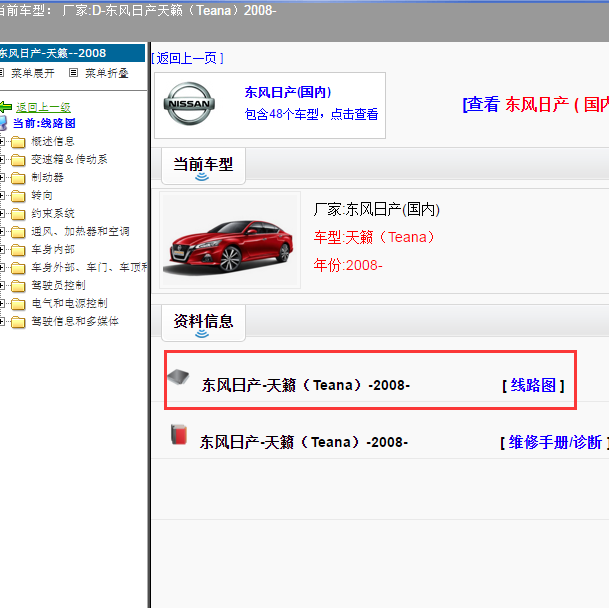The image size is (609, 608).
Task: Click the 约束系统 folder icon
Action: tap(18, 214)
